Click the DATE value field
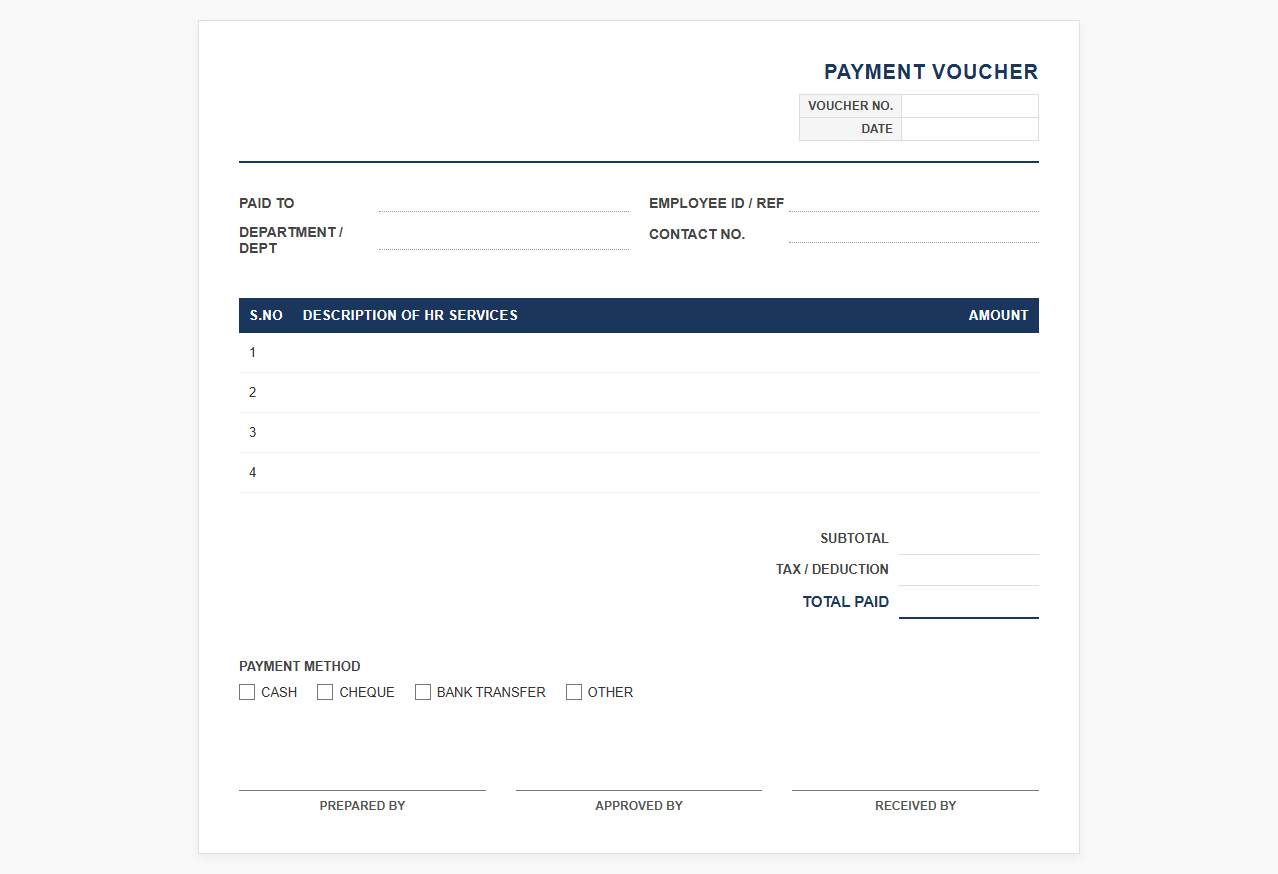 (x=970, y=129)
